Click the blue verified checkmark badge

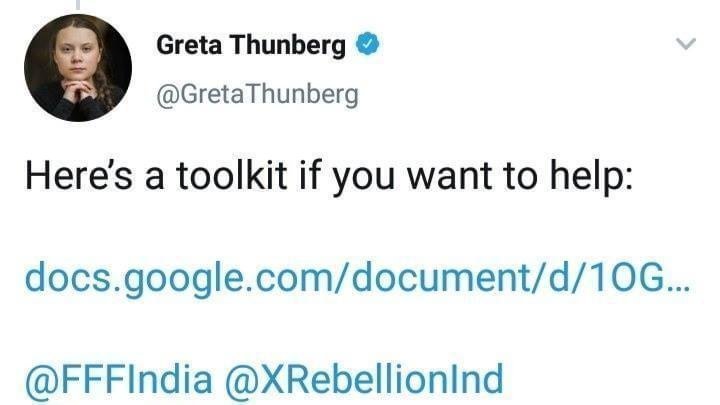[x=368, y=45]
